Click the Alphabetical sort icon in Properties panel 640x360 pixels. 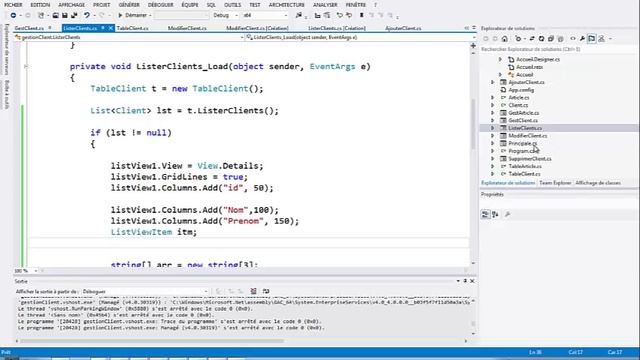[x=495, y=214]
